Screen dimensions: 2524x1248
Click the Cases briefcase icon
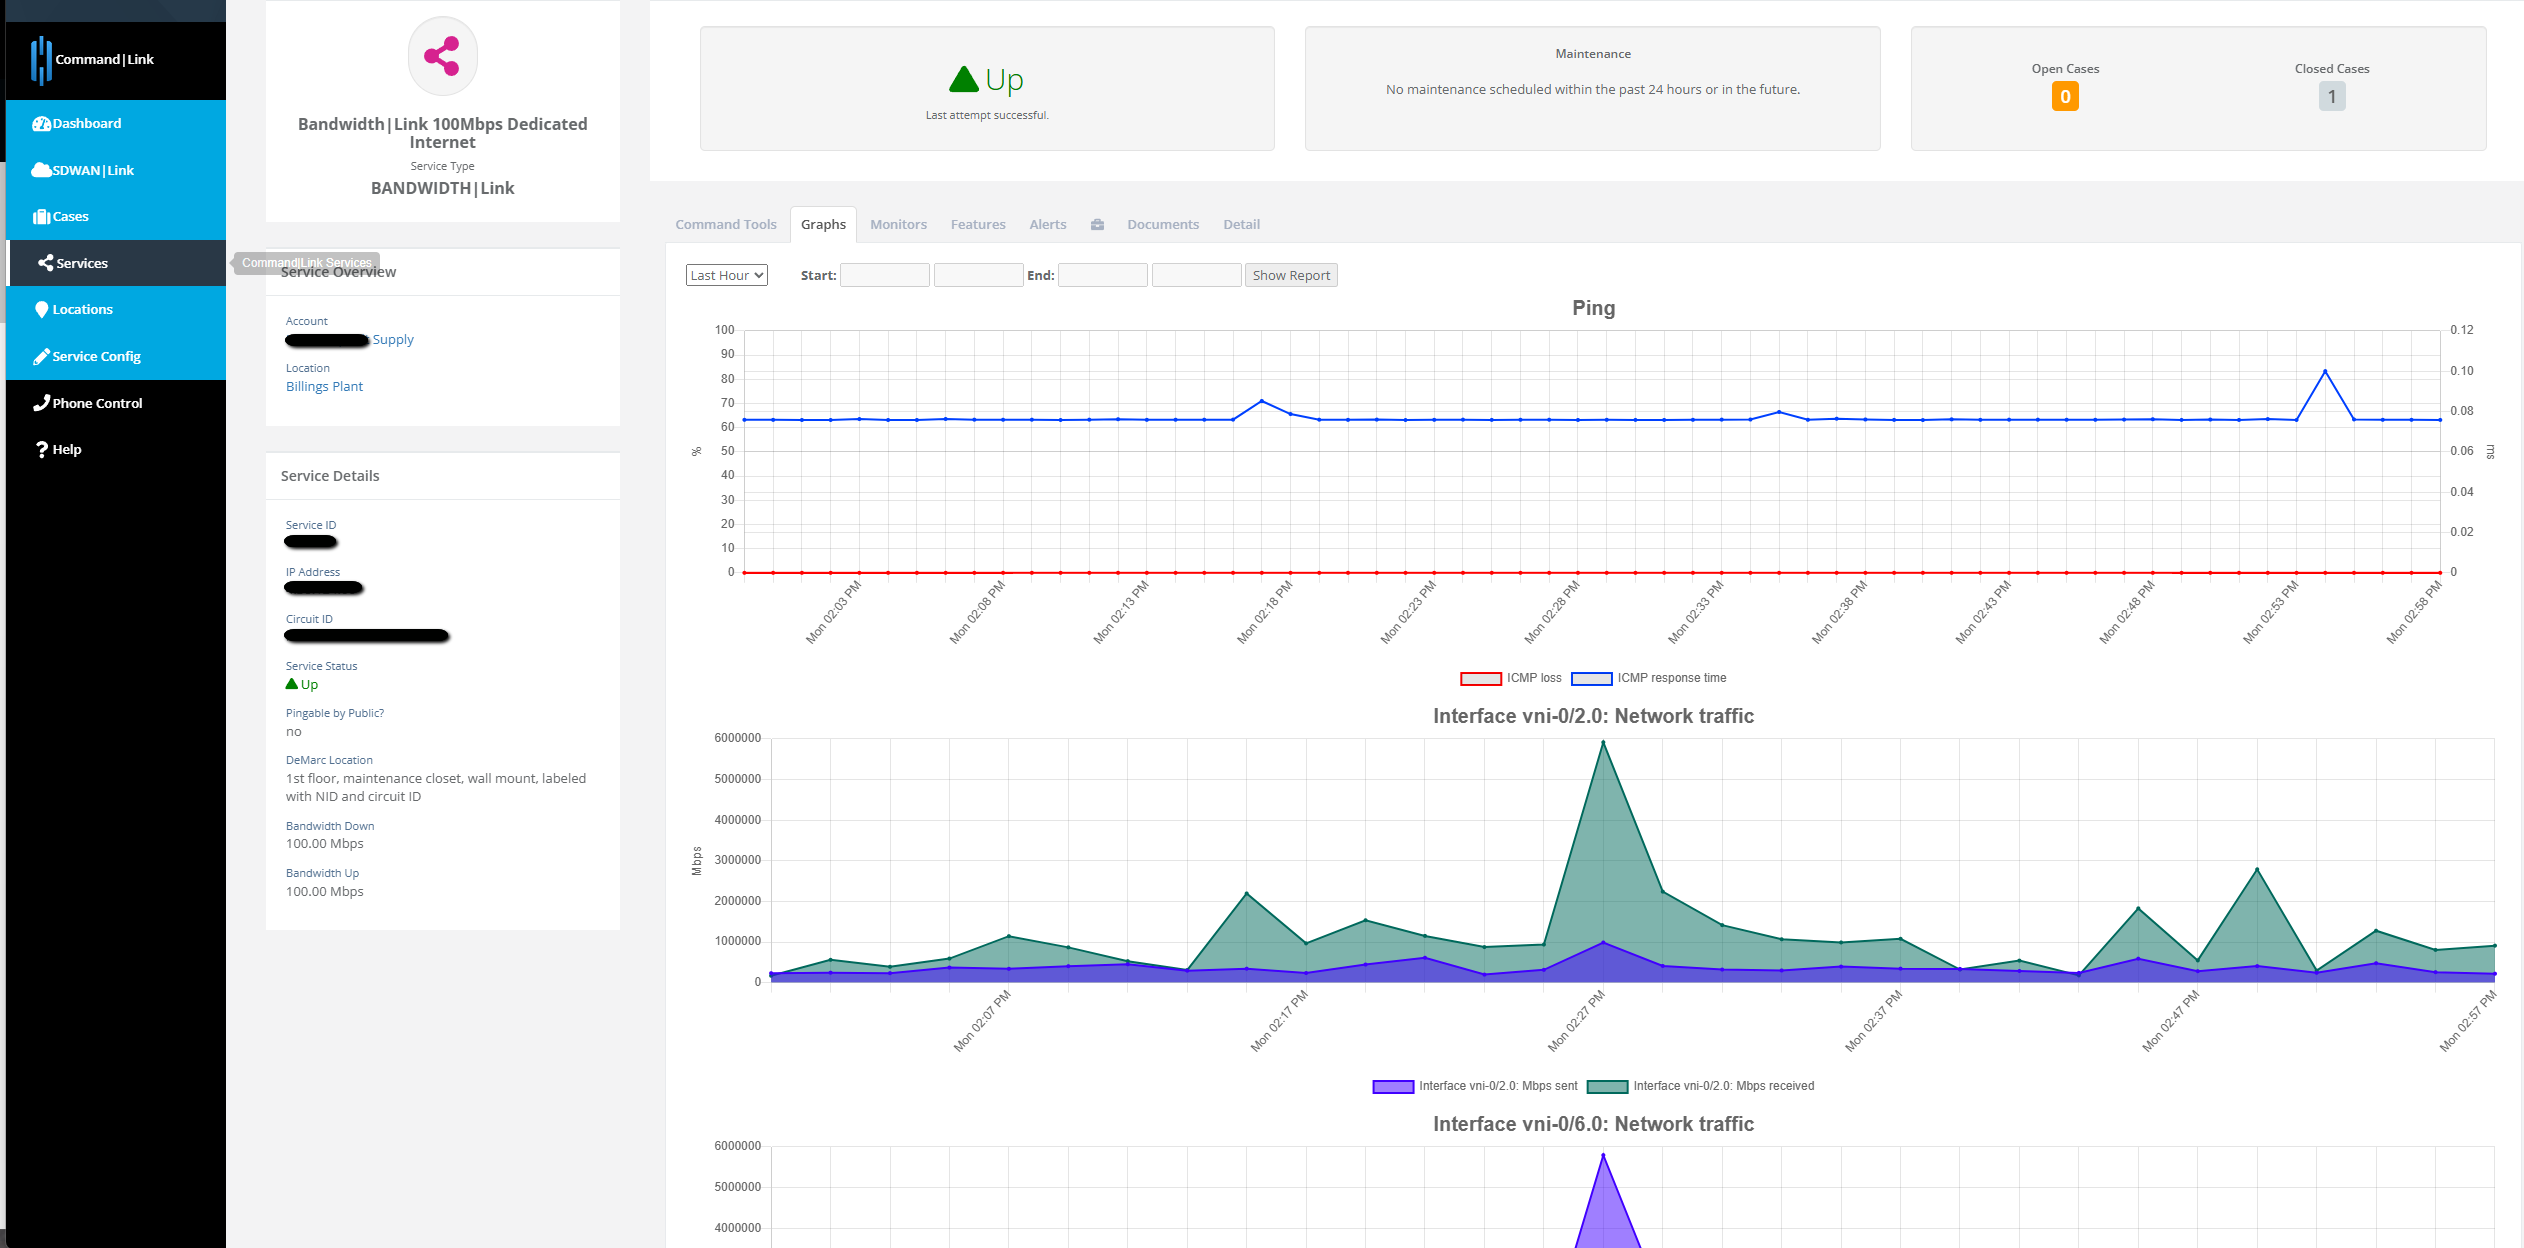tap(41, 217)
